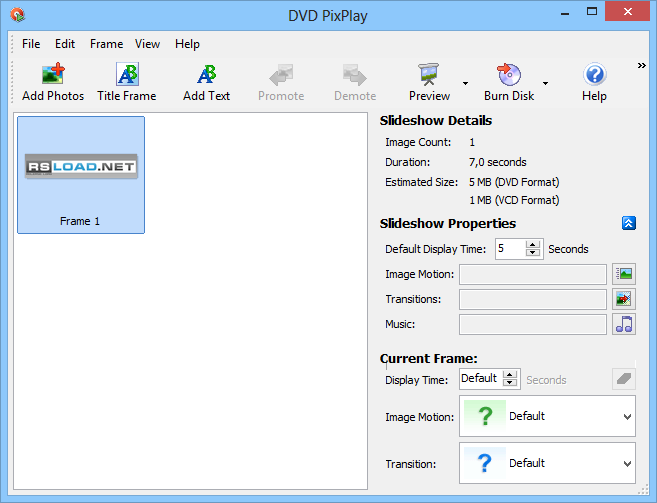Click the Default Display Time value field

click(510, 249)
